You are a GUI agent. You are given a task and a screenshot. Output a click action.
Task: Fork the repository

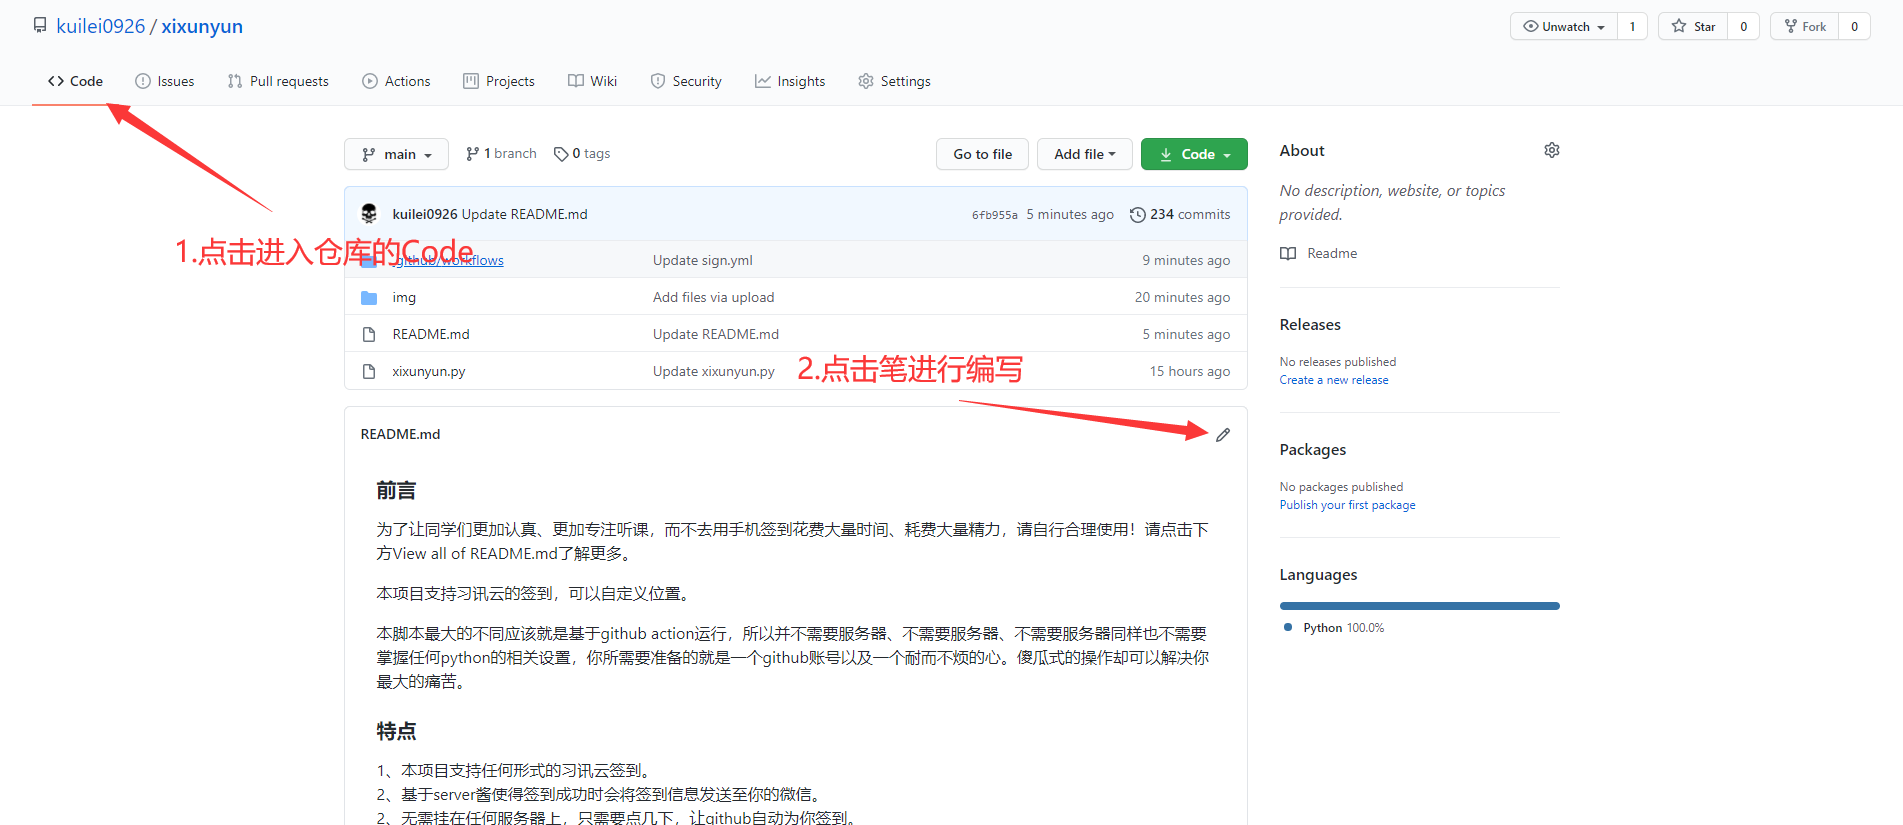[x=1805, y=26]
